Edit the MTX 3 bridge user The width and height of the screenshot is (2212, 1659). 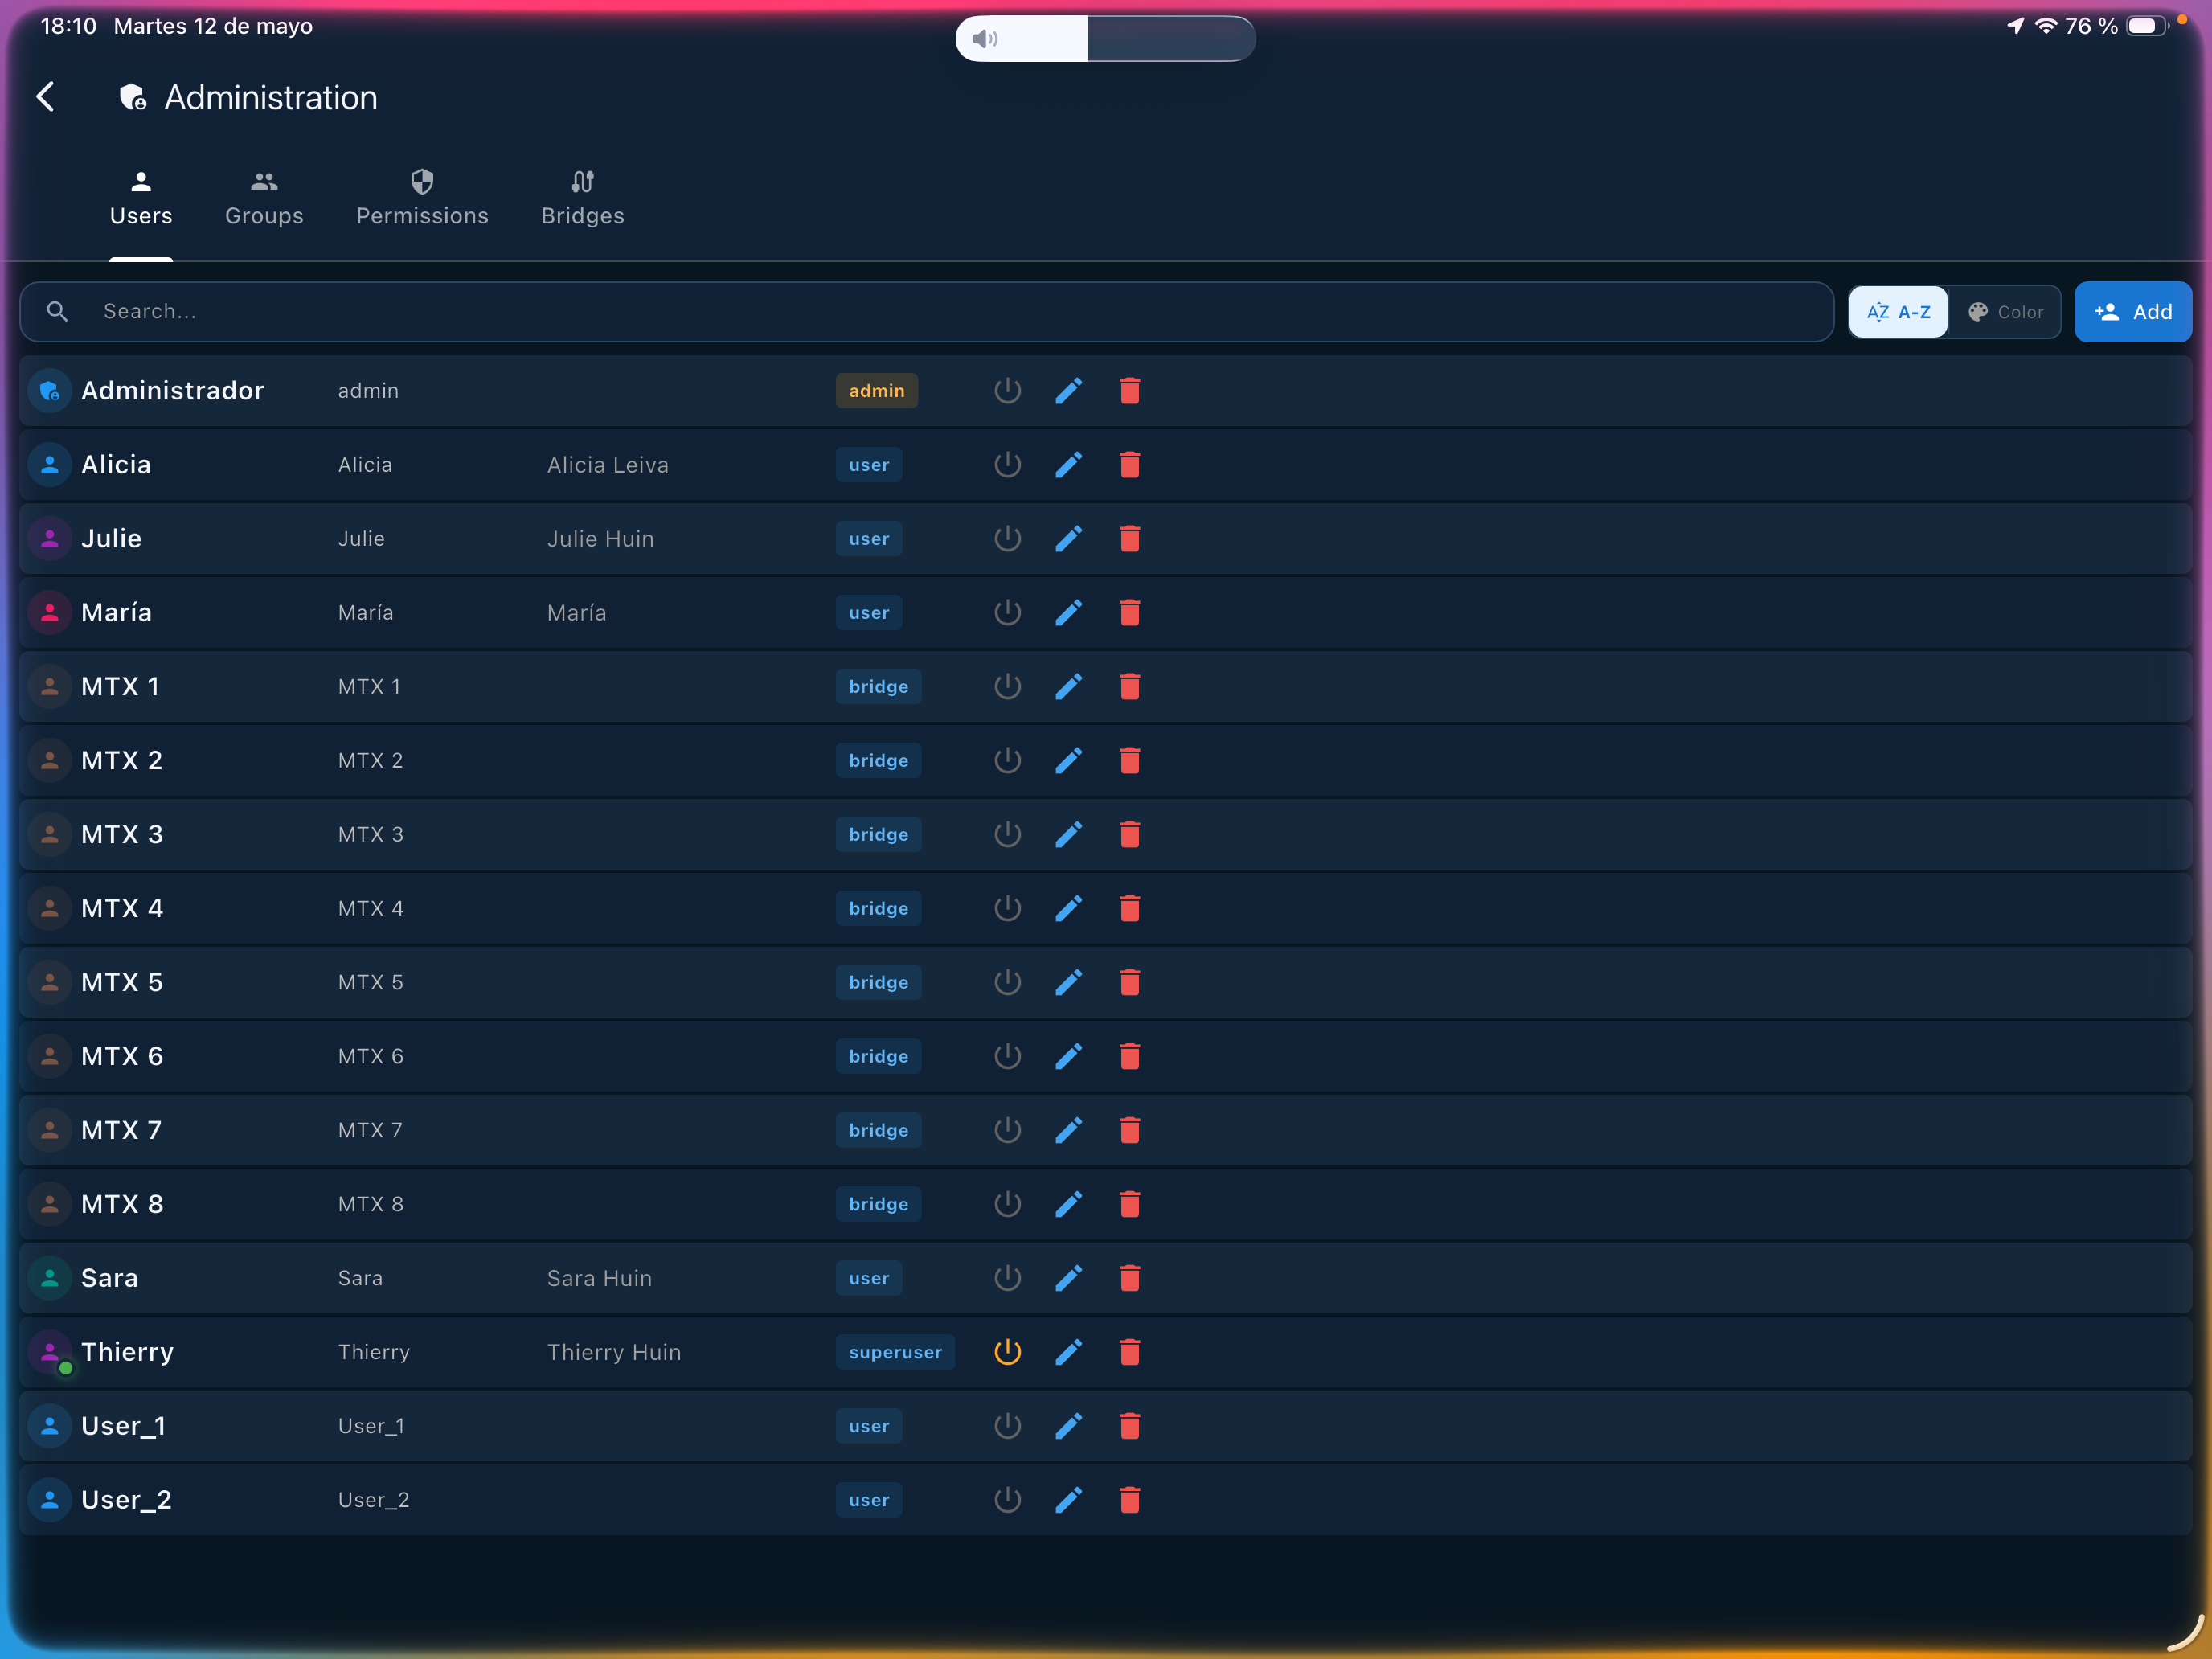[1069, 835]
